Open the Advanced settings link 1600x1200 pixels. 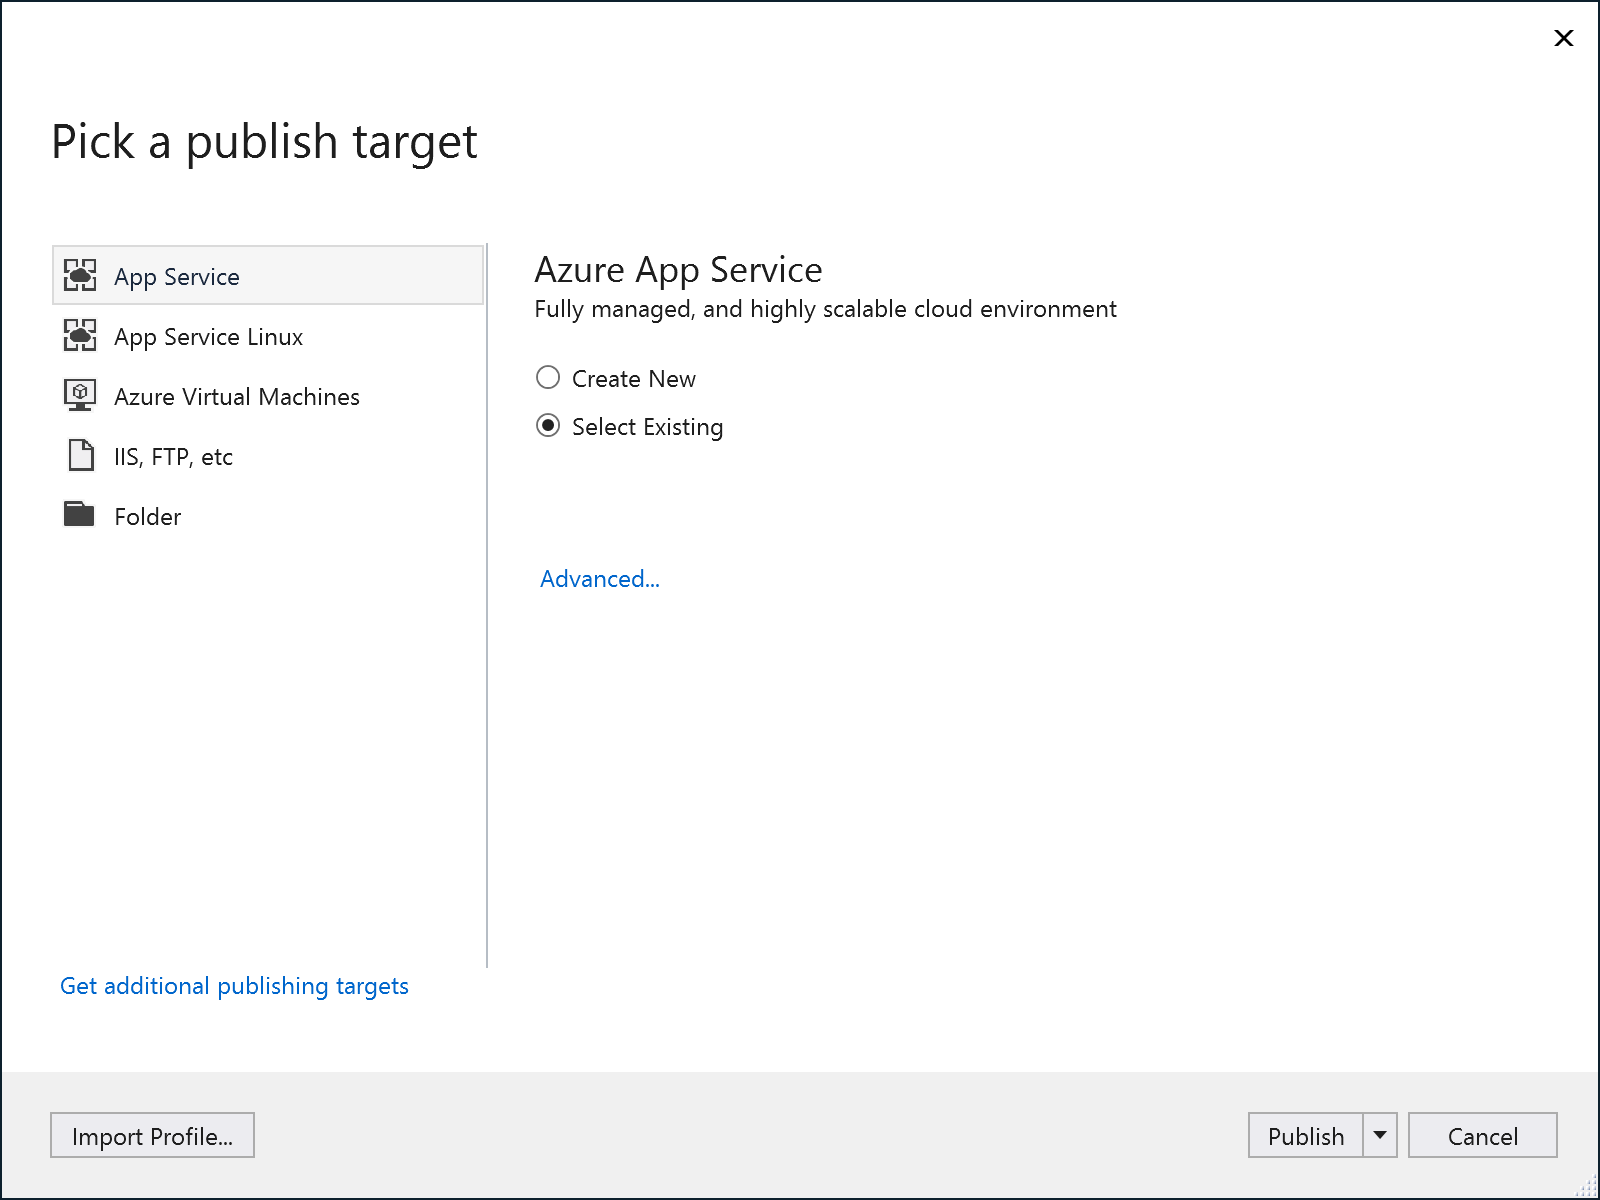click(x=600, y=579)
